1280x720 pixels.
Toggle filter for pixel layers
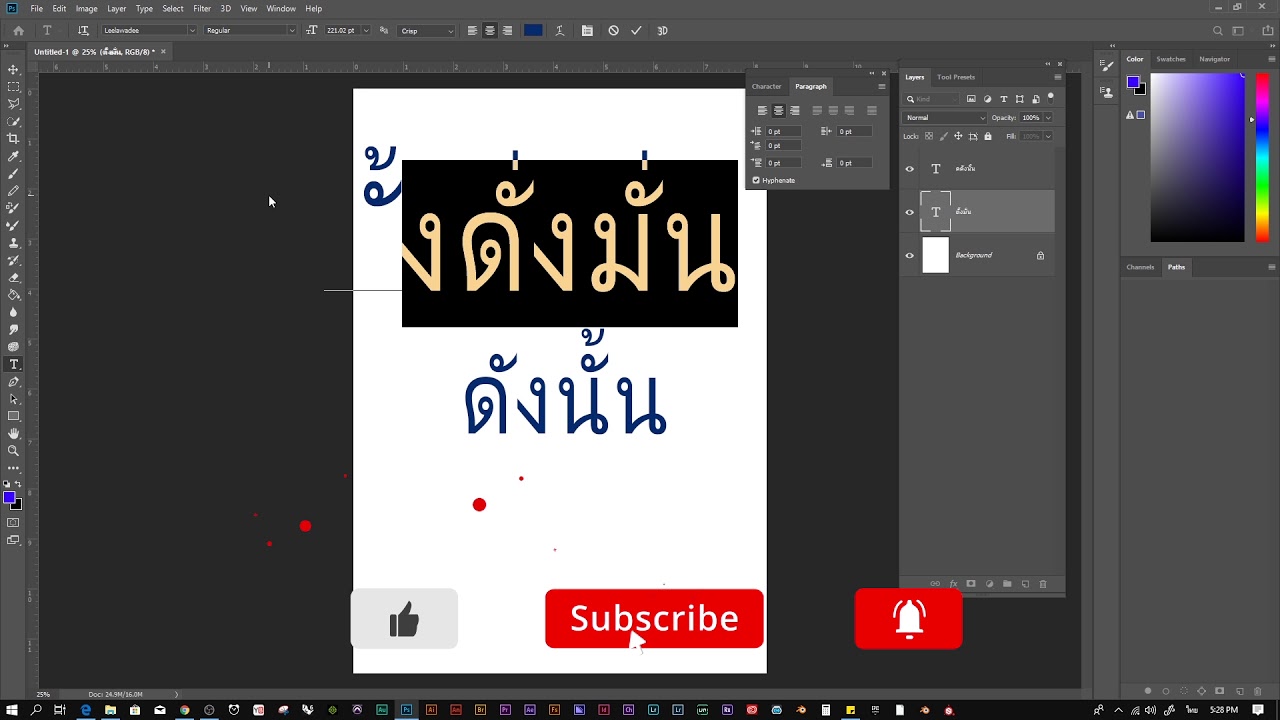[971, 99]
